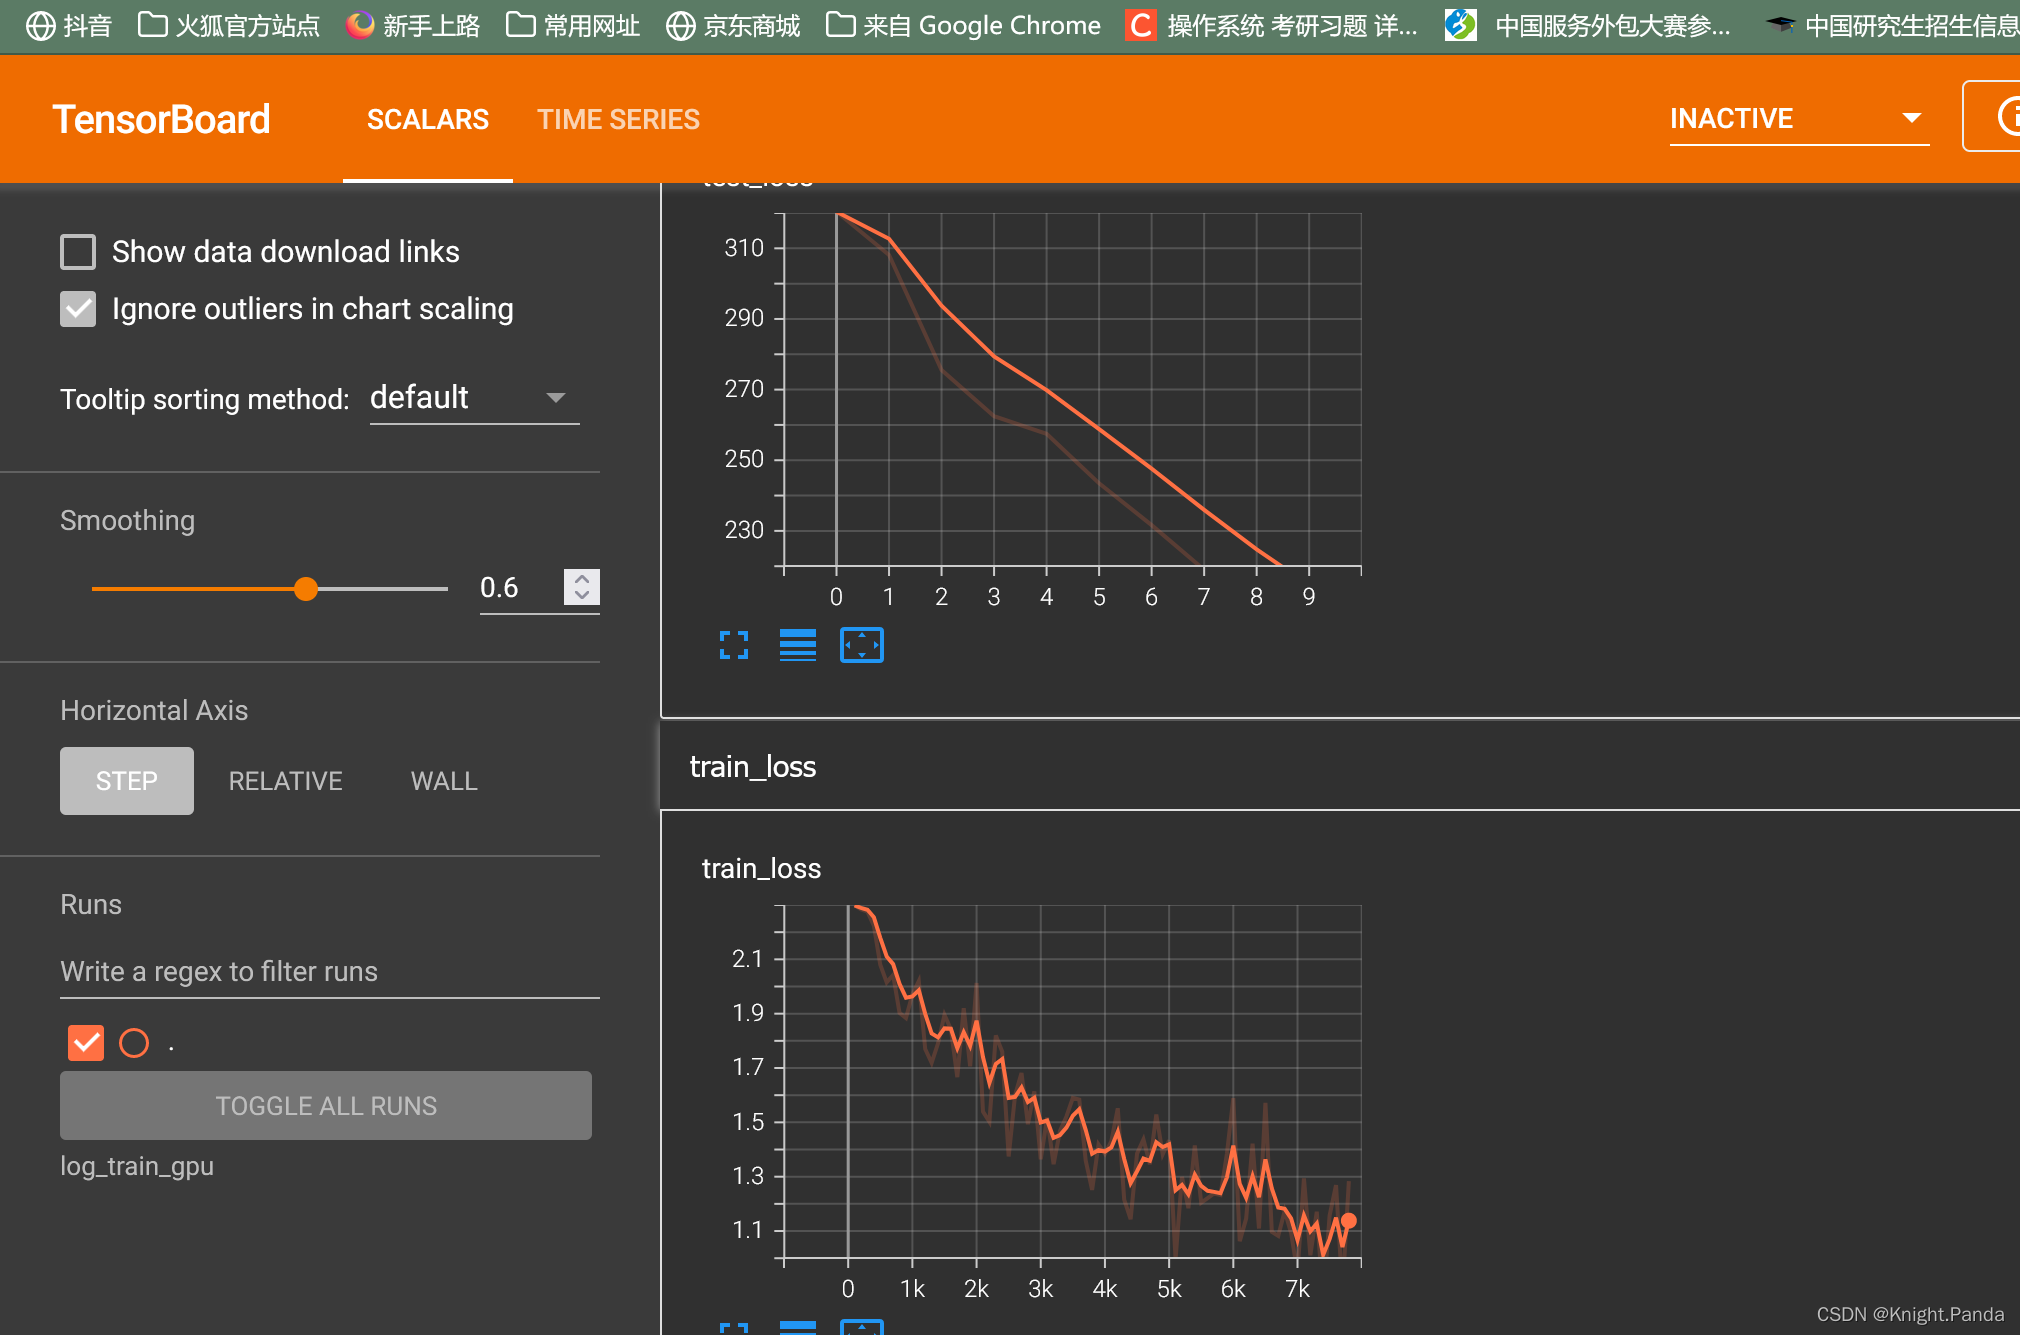Click the smoothing value field 0.6

pyautogui.click(x=520, y=588)
